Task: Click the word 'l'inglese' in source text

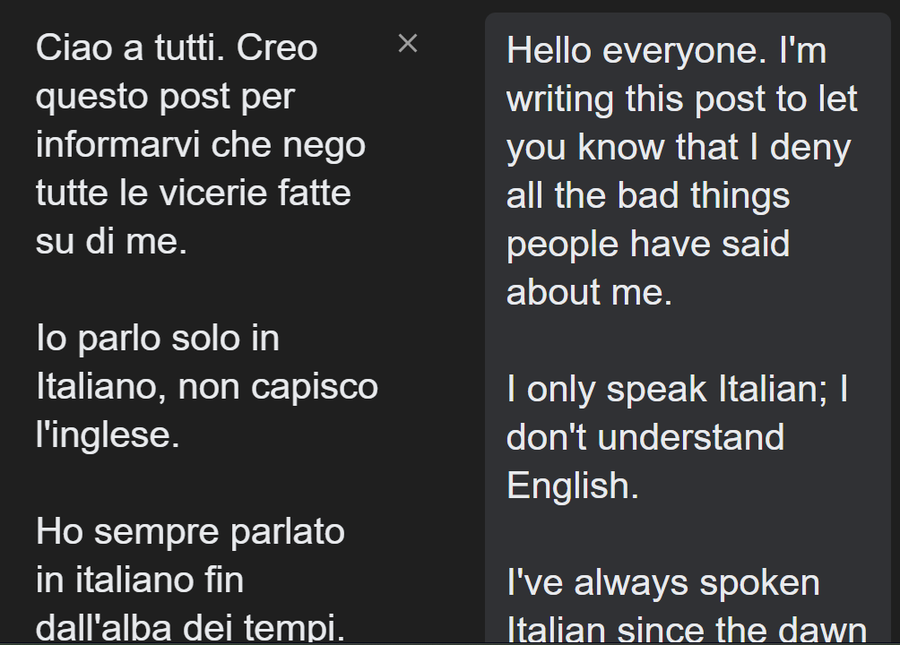Action: click(107, 435)
